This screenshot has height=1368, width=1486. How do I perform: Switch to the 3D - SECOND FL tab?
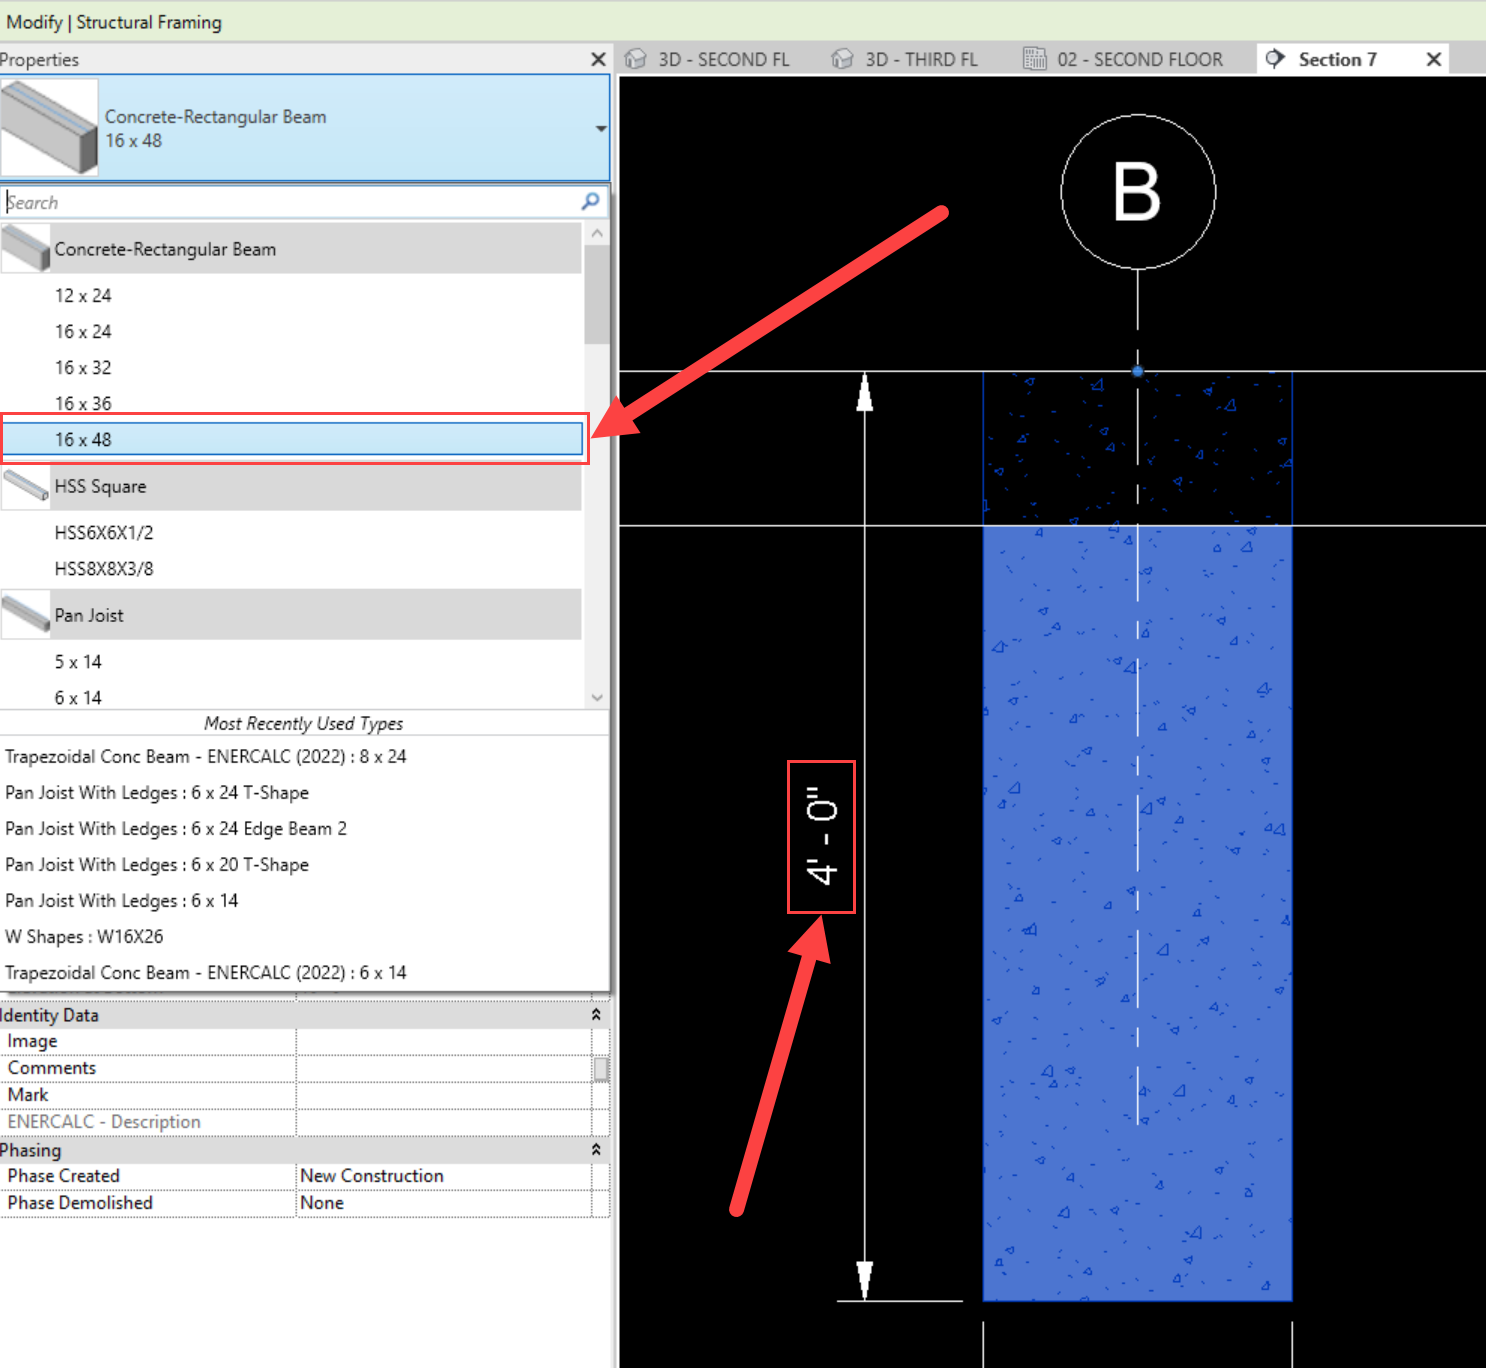[x=722, y=59]
